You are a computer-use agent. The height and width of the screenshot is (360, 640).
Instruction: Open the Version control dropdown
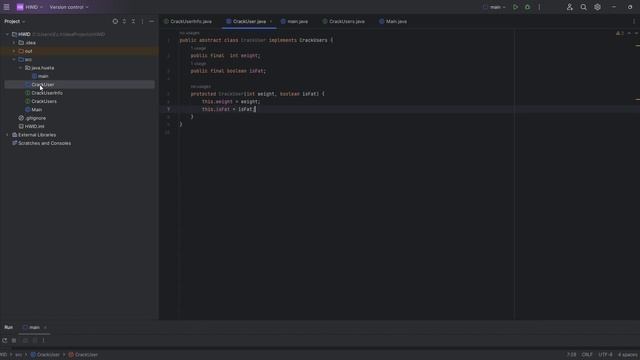point(69,7)
